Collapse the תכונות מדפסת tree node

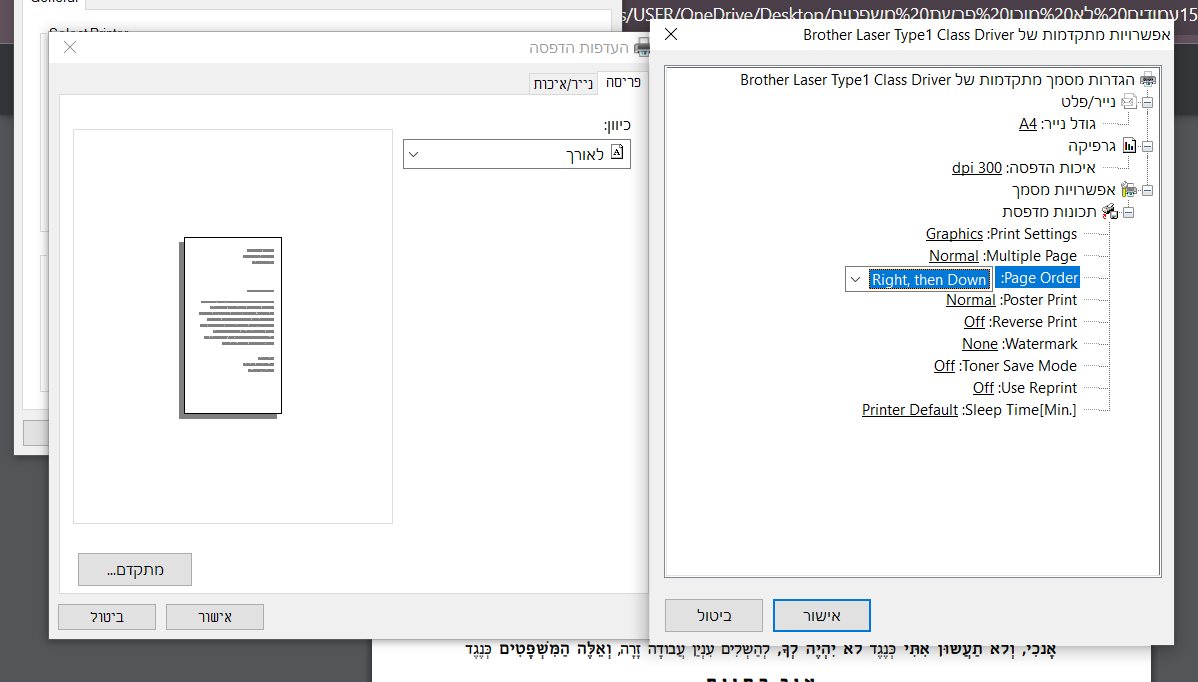tap(1128, 212)
